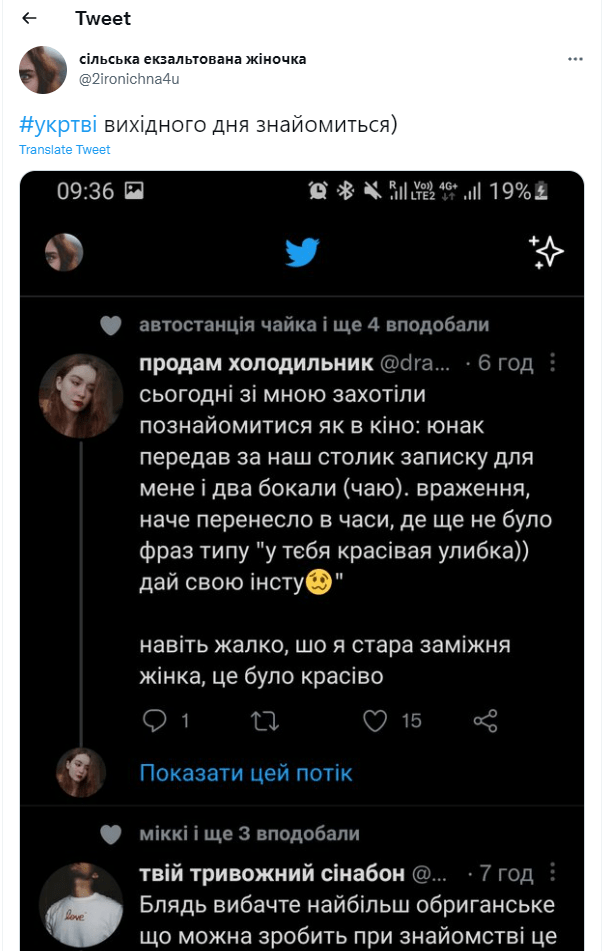
Task: Open the three-dot more options menu
Action: [575, 59]
